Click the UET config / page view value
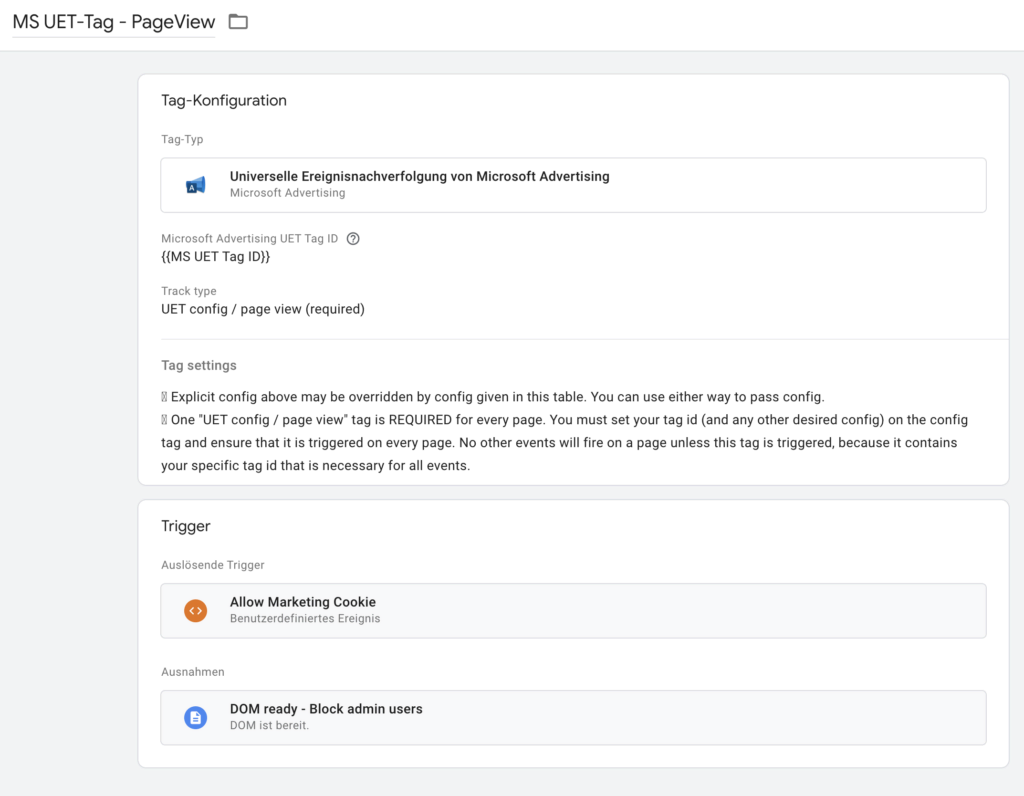 click(263, 309)
